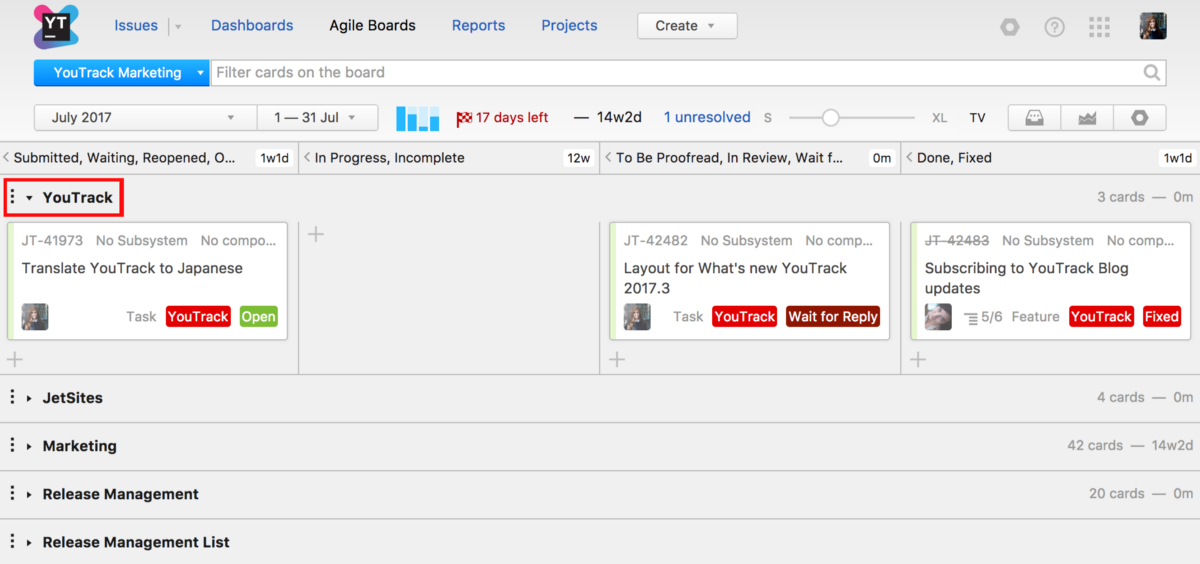Click the 1 unresolved link

coord(707,118)
